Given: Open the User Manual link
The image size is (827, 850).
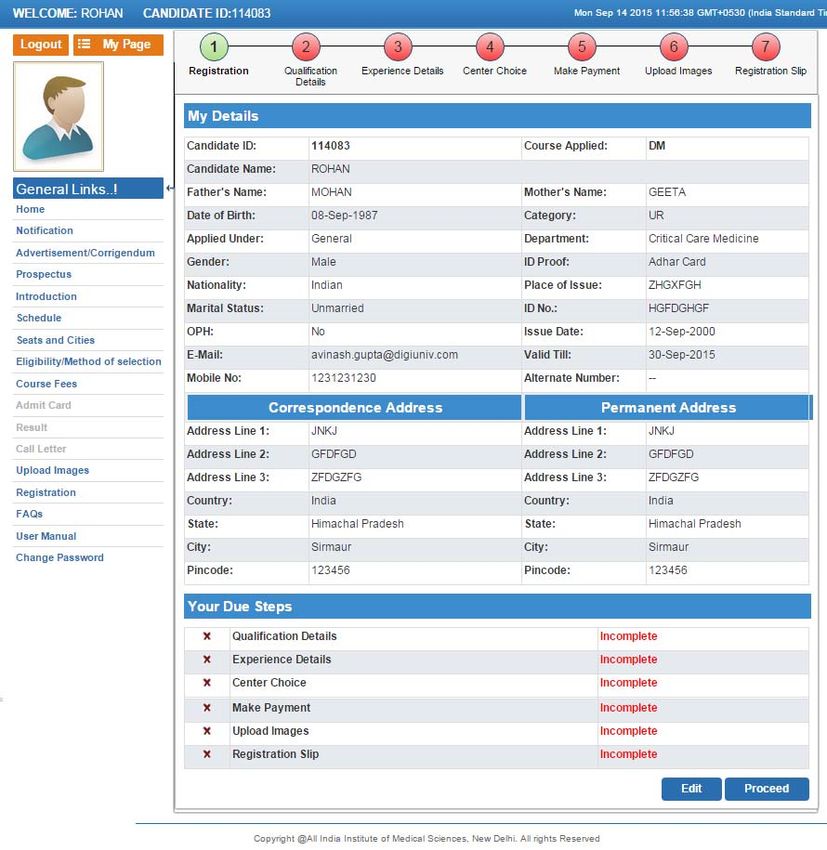Looking at the screenshot, I should [x=46, y=536].
